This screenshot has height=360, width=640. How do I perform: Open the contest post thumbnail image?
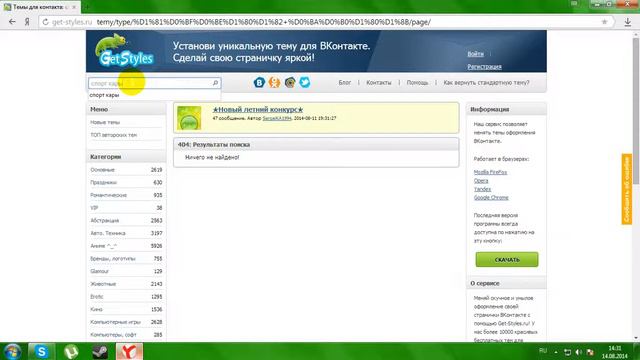click(x=189, y=118)
